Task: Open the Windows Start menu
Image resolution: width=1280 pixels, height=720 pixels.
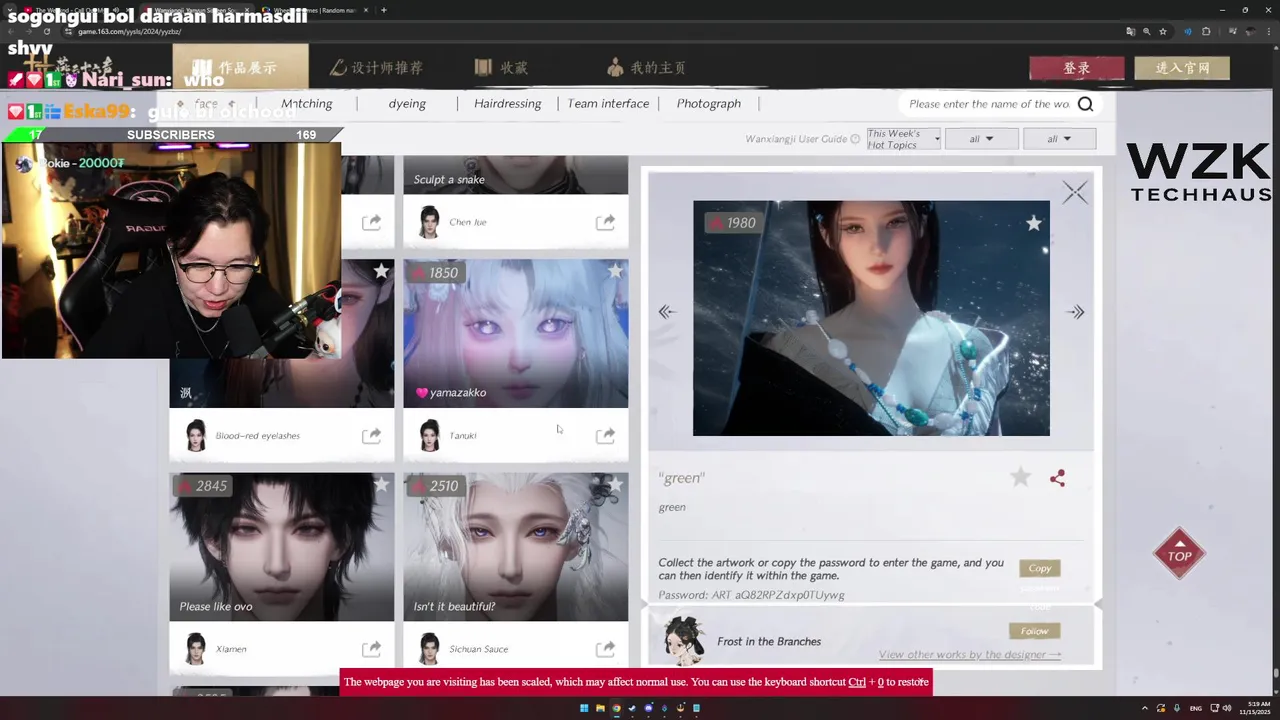Action: click(x=584, y=708)
